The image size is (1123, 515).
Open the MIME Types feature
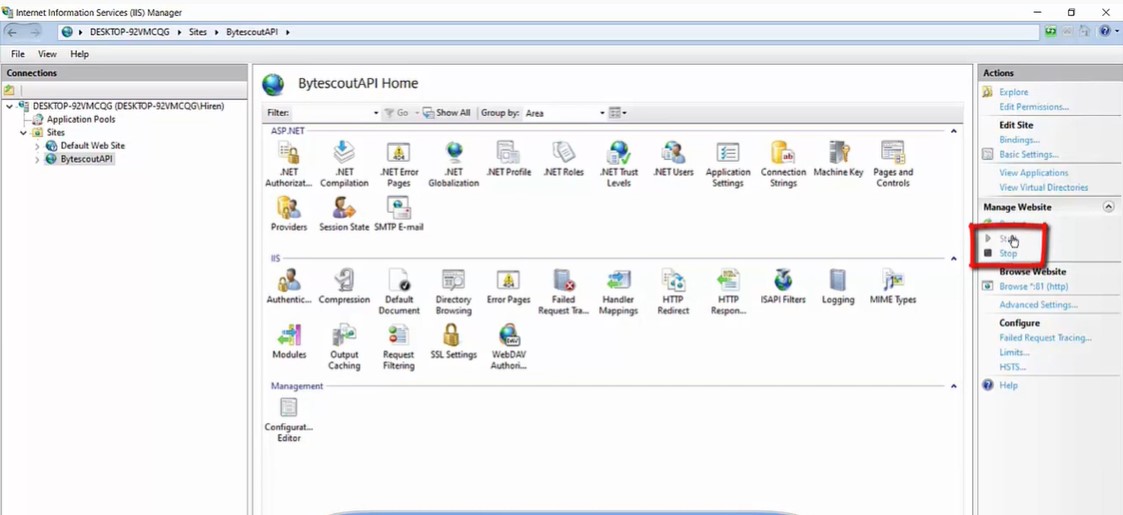pyautogui.click(x=892, y=287)
